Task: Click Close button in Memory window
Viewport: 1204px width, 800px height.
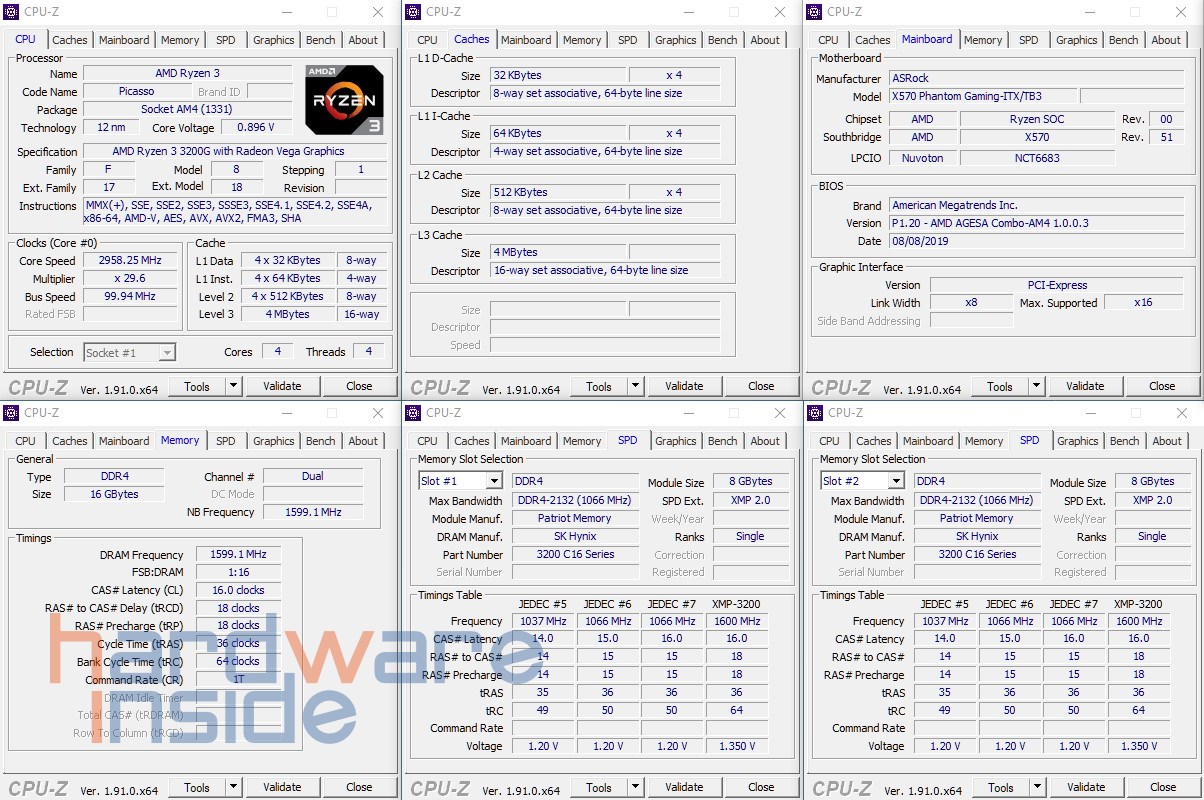Action: point(359,787)
